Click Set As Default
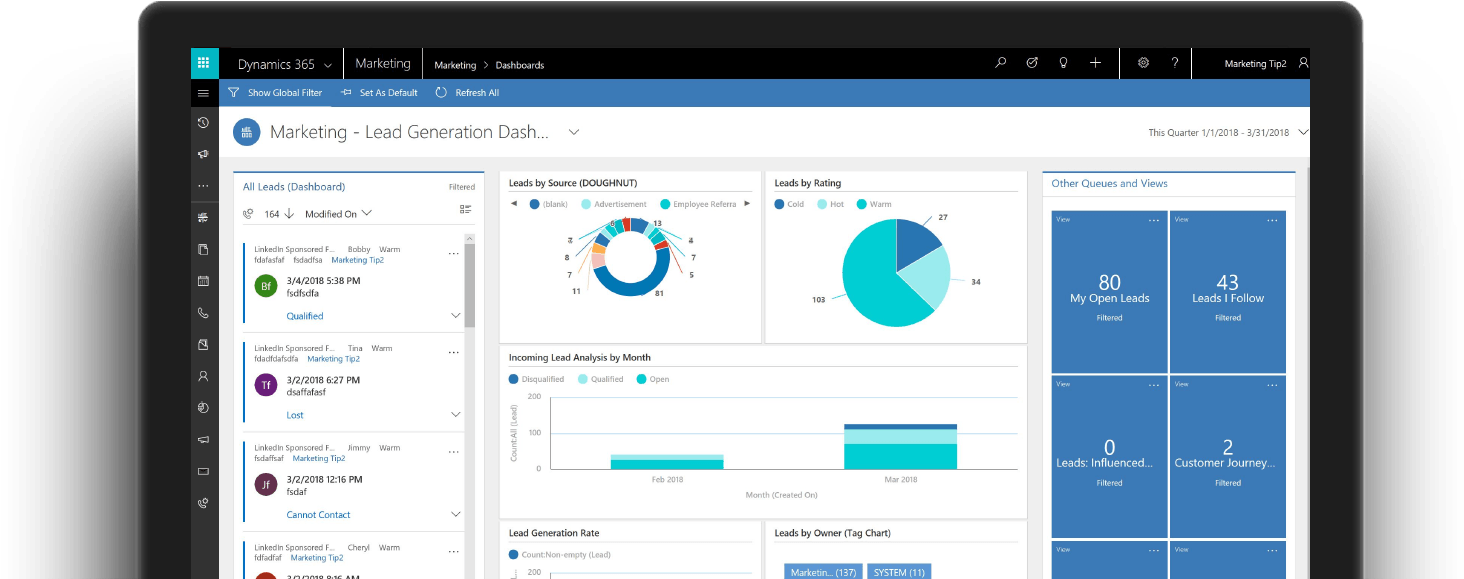Image resolution: width=1464 pixels, height=579 pixels. [379, 93]
